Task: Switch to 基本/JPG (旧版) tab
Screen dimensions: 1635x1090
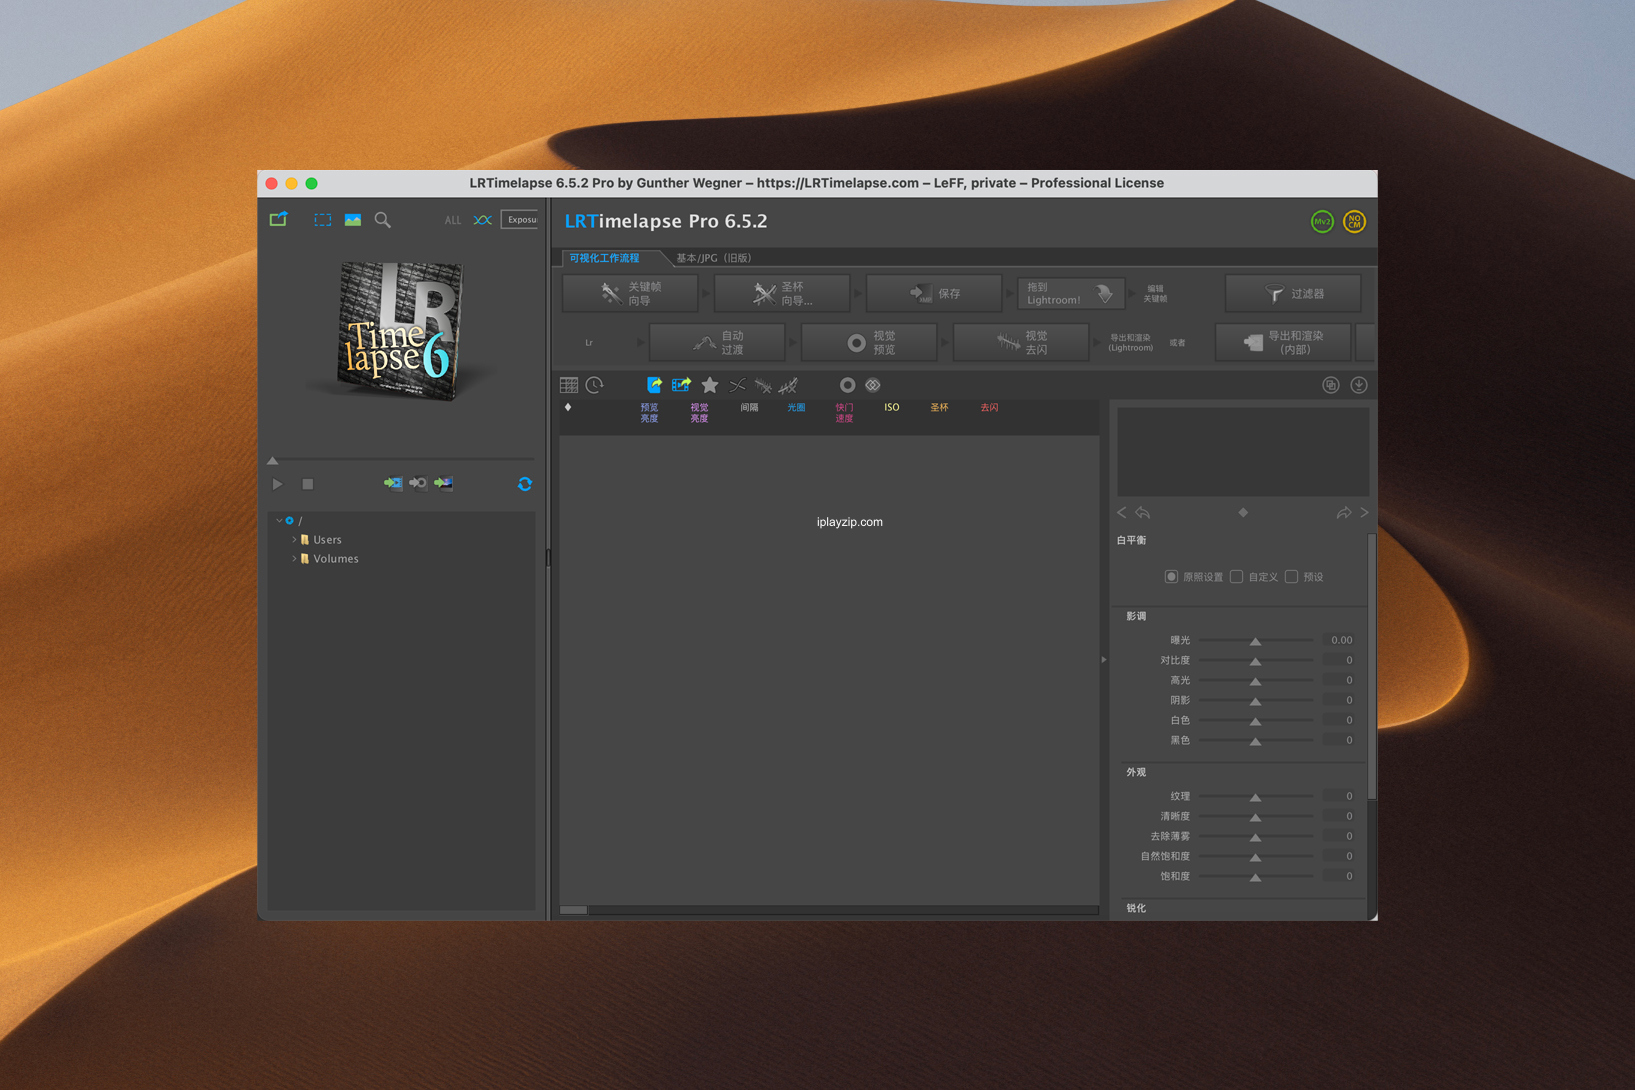Action: click(713, 258)
